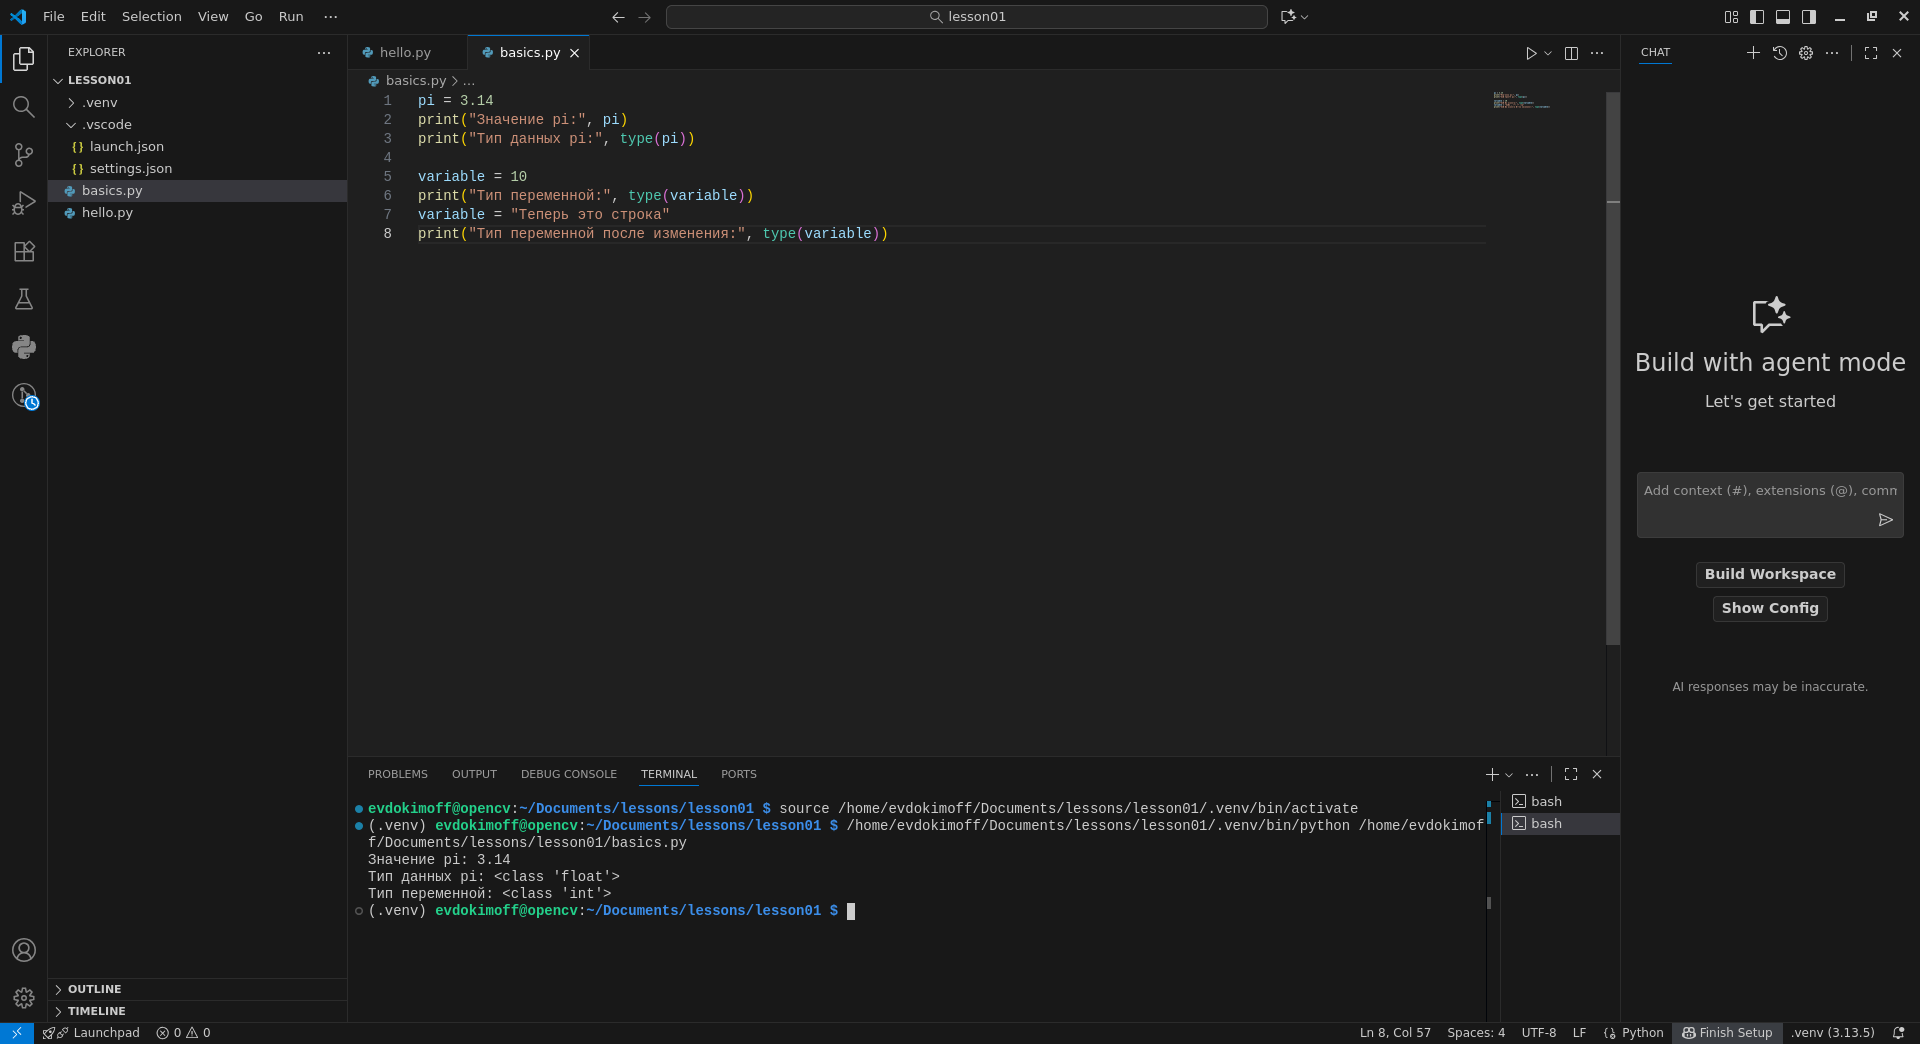Click the Run Python File play button
Screen dimensions: 1920x1044
[1530, 53]
